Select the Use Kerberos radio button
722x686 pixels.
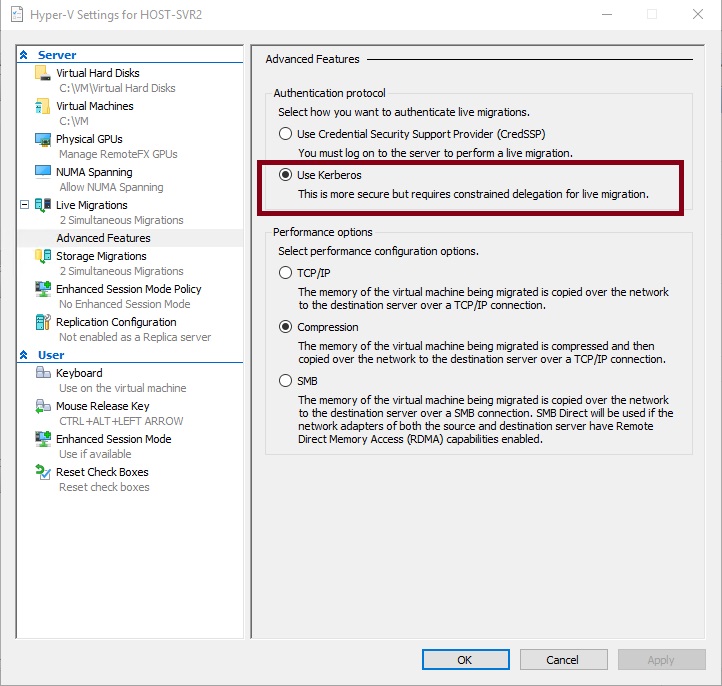click(286, 175)
